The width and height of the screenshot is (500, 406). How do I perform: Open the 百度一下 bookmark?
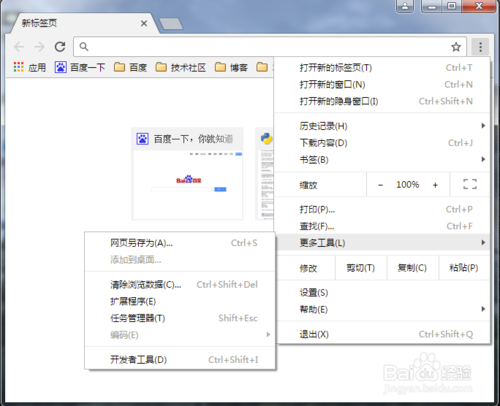click(x=80, y=67)
